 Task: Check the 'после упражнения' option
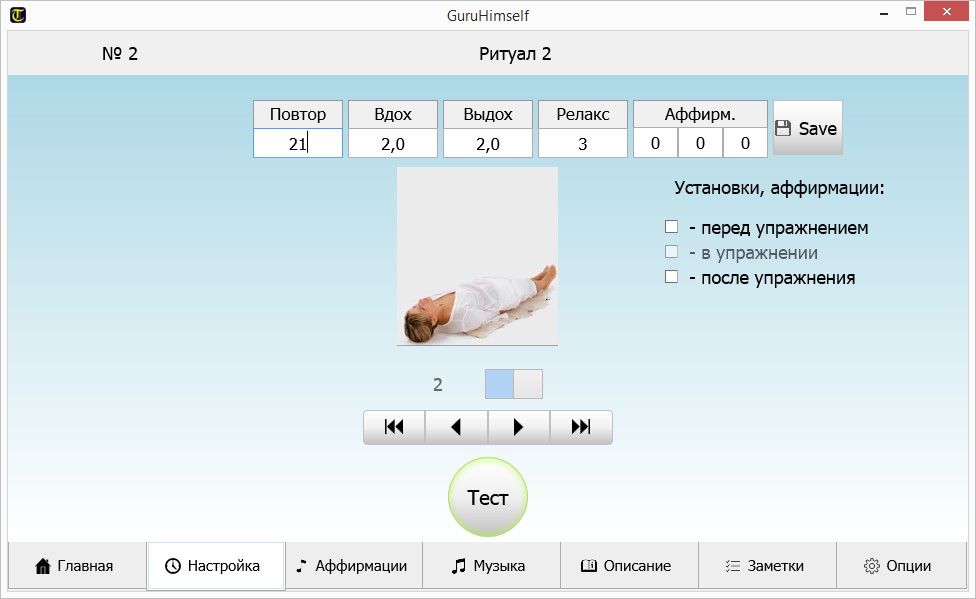(672, 277)
